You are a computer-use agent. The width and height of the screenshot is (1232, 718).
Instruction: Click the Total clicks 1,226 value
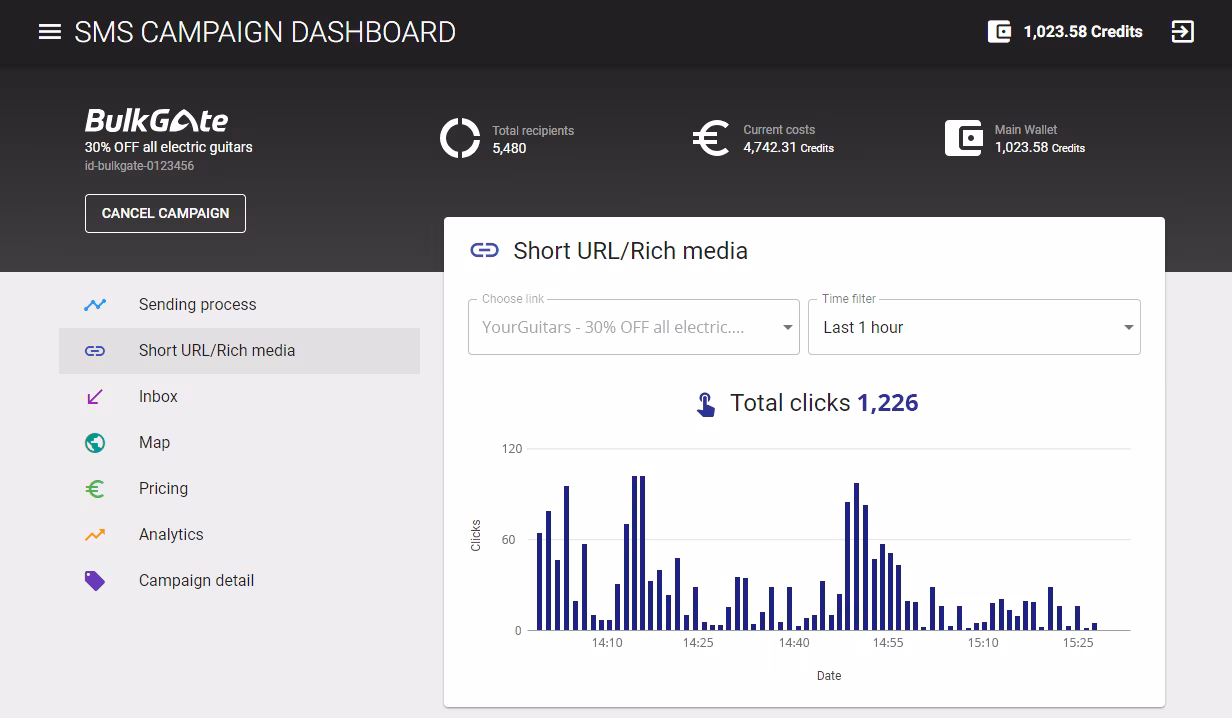tap(888, 403)
